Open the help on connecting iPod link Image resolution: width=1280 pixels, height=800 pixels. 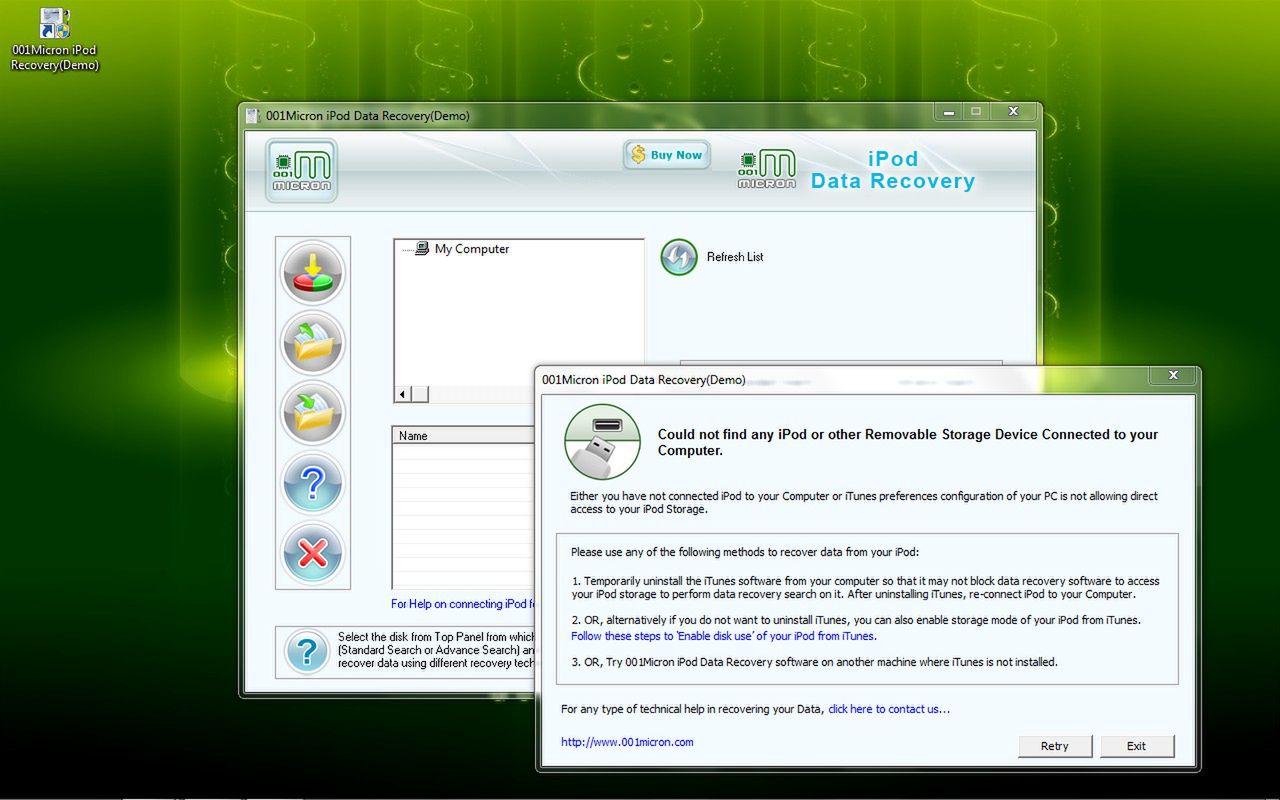(463, 604)
